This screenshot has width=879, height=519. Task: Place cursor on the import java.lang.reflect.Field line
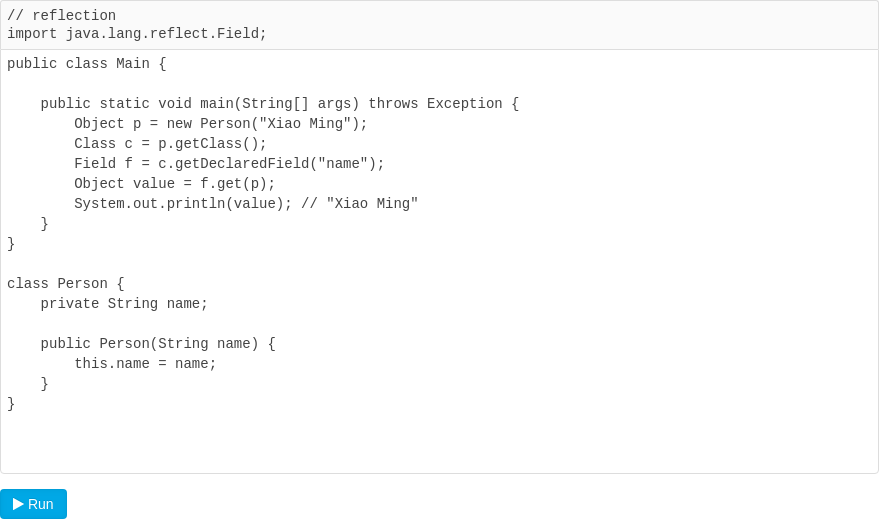(x=137, y=34)
